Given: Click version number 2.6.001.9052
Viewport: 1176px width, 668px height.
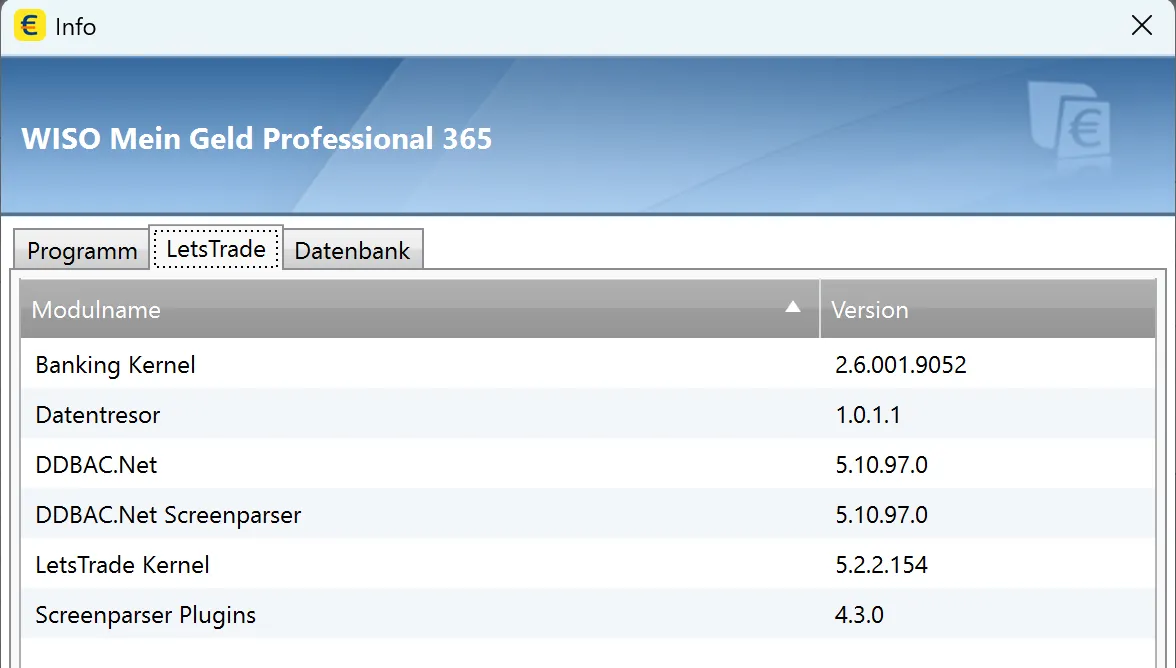Looking at the screenshot, I should pos(901,365).
